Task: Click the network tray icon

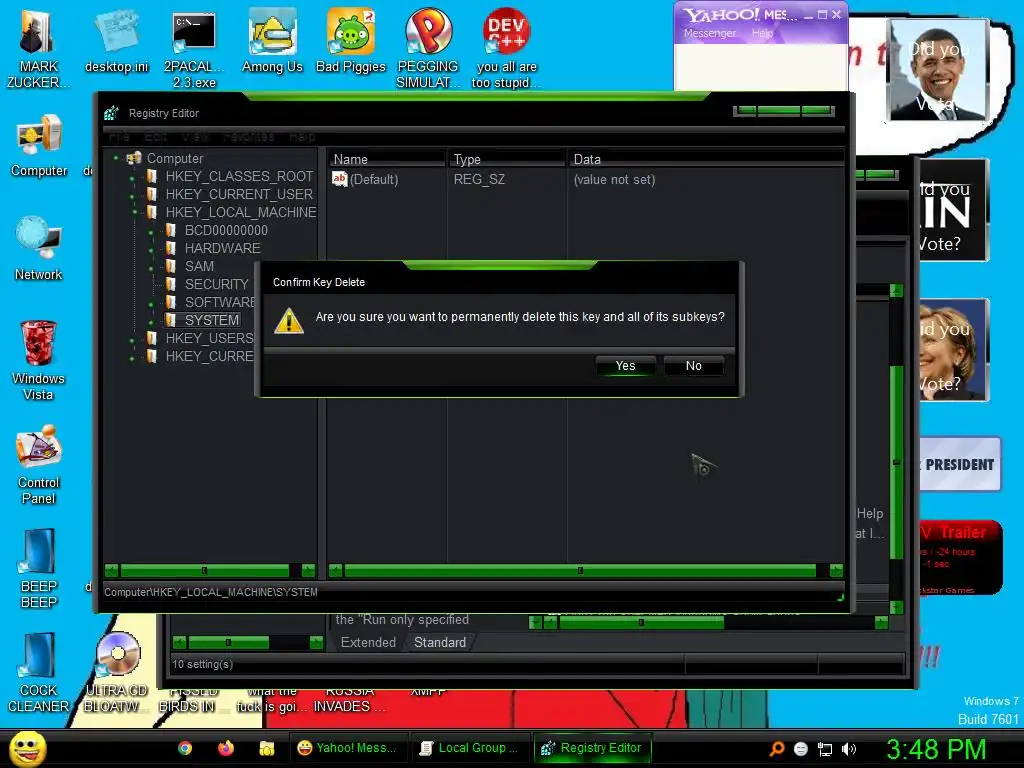Action: [825, 750]
